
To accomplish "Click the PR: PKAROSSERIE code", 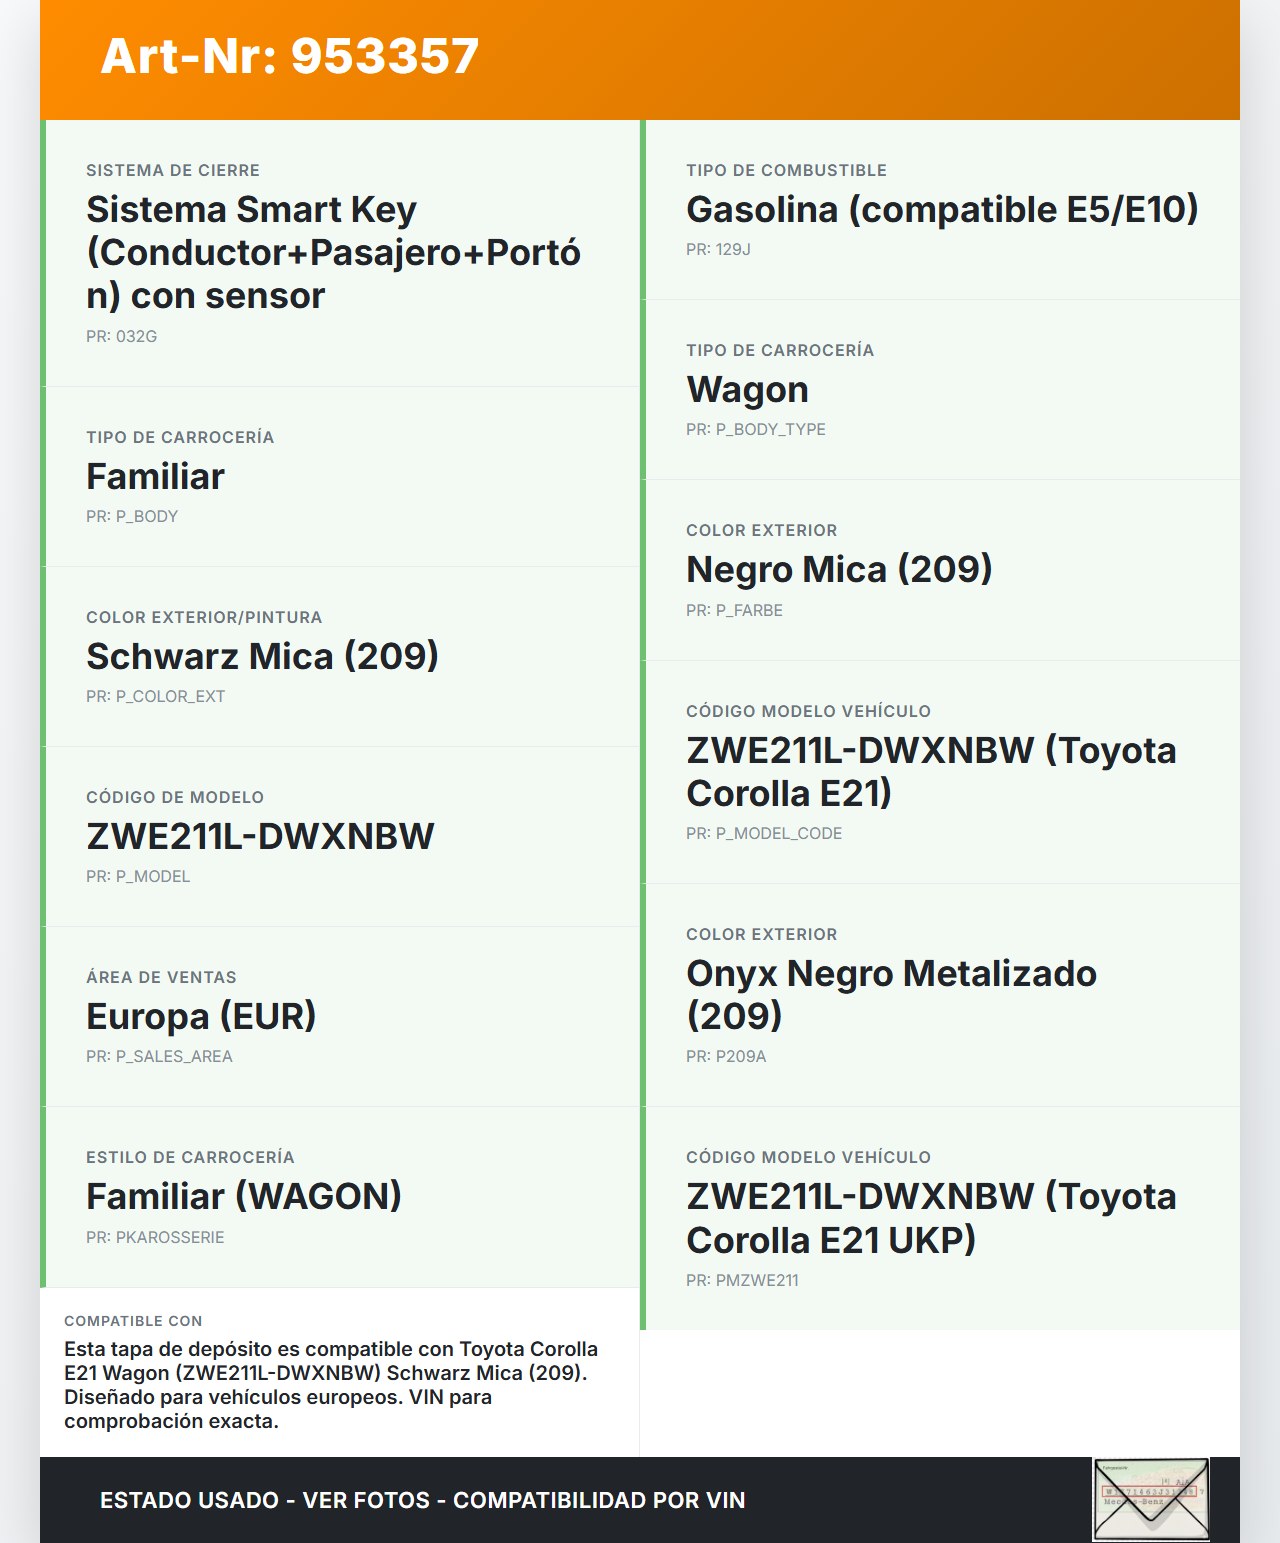I will tap(155, 1238).
